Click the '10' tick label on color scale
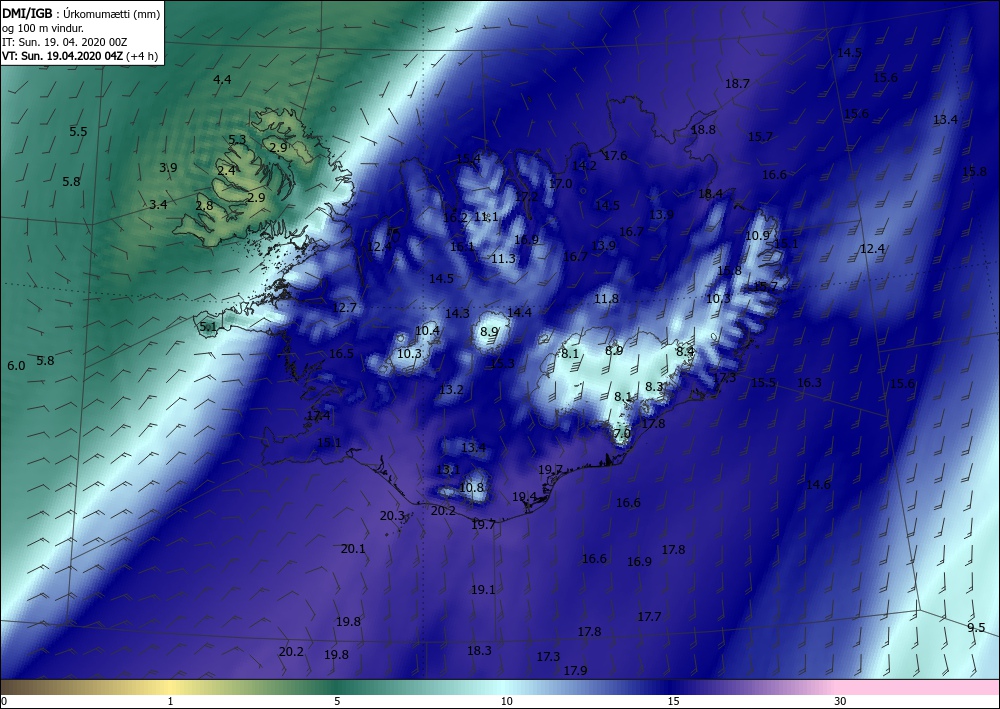 [506, 701]
